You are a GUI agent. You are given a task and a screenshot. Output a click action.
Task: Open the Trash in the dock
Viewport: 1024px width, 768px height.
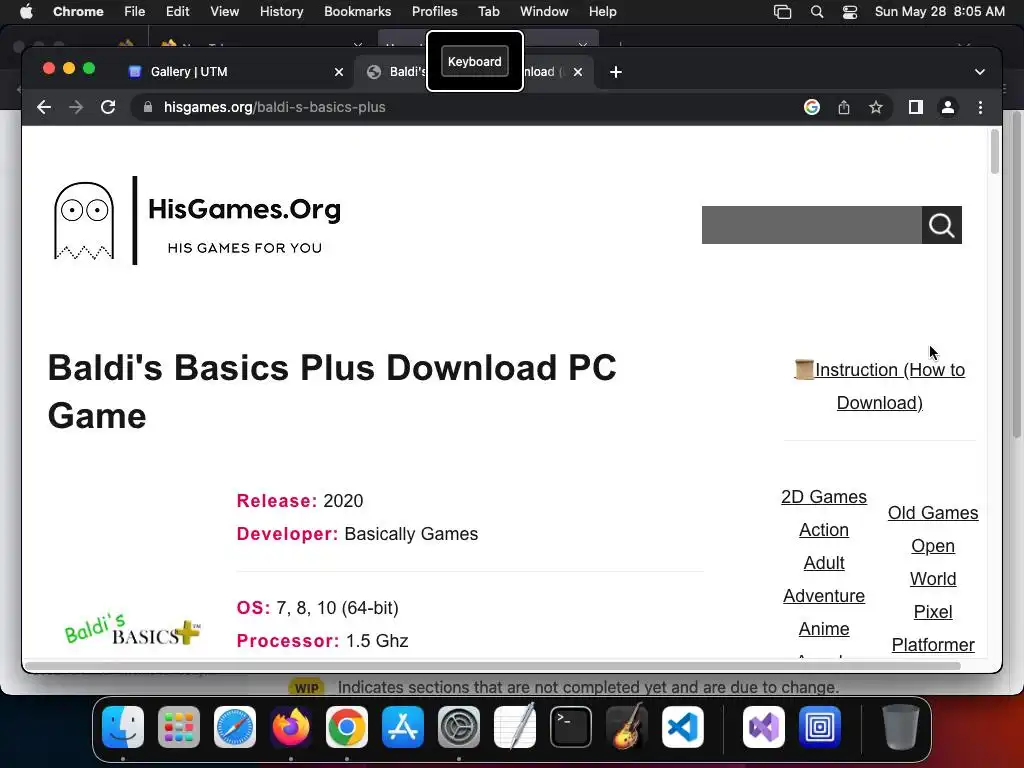[x=901, y=727]
